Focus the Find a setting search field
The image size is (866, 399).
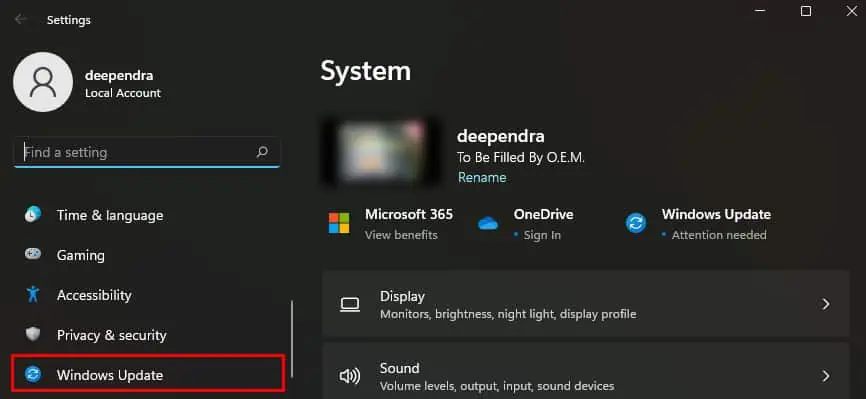(147, 152)
